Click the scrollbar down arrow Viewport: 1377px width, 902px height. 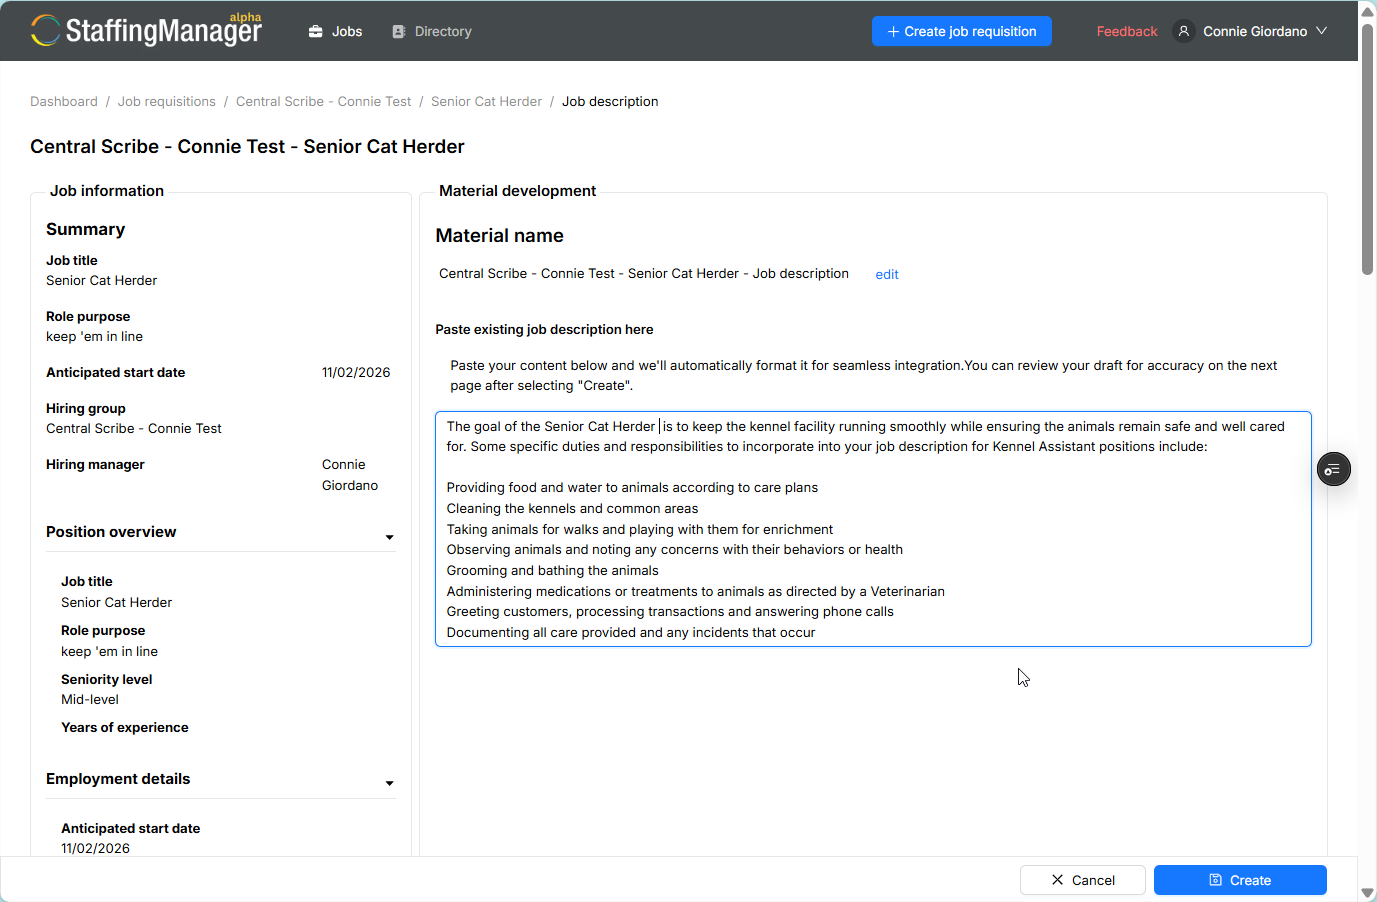(x=1367, y=892)
